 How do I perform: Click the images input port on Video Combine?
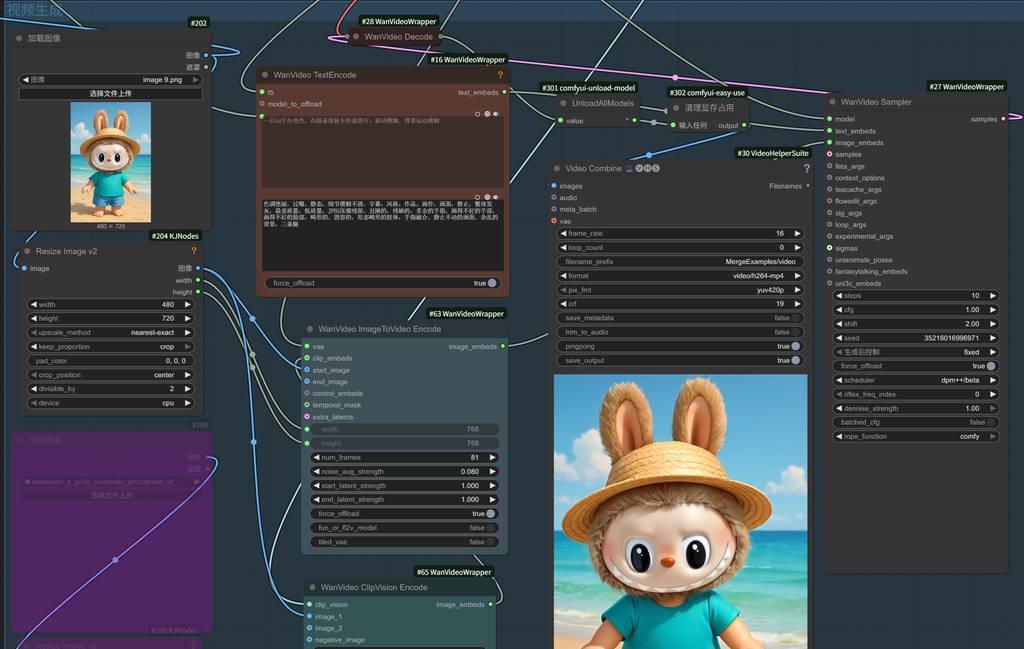[554, 186]
